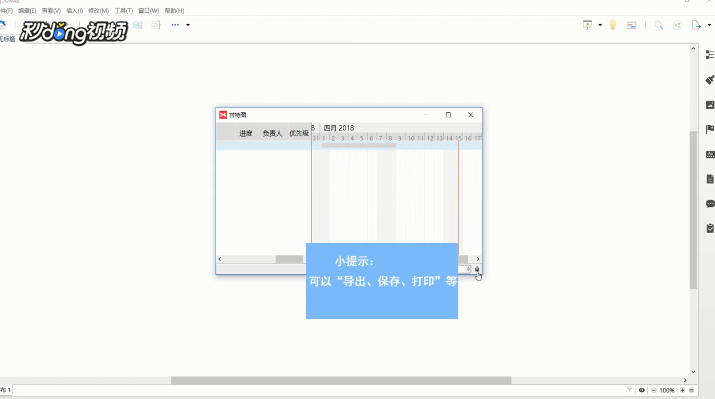Image resolution: width=715 pixels, height=399 pixels.
Task: Click the main canvas vertical scrollbar down arrow
Action: point(694,372)
